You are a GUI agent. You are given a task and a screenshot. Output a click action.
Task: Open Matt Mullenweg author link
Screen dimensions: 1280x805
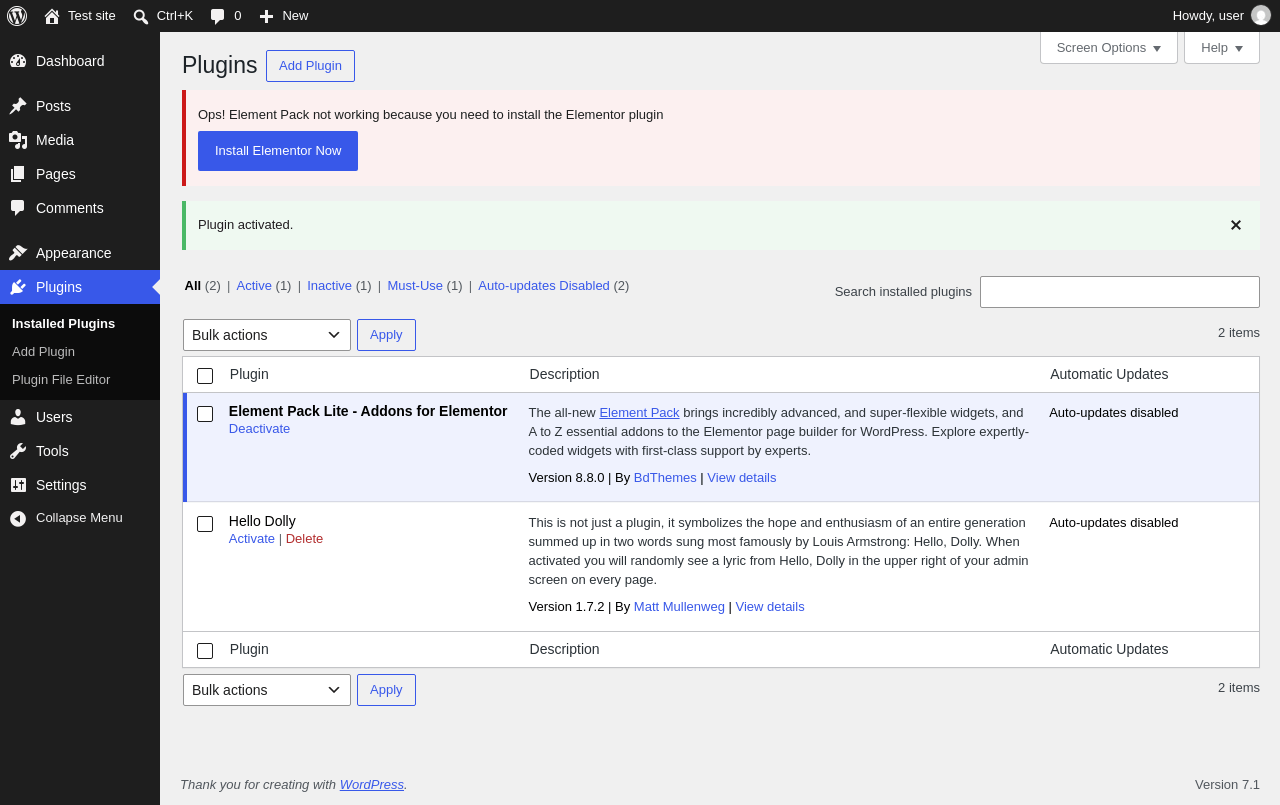coord(679,607)
